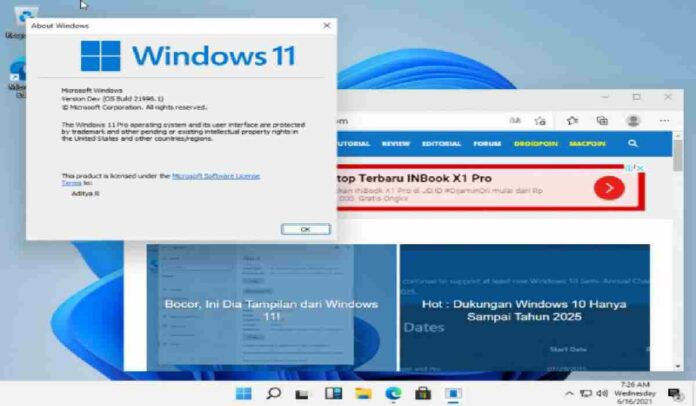Open the 'Laptop Terbaru INBook X1 Pro' ad headline
696x406 pixels.
tap(415, 178)
